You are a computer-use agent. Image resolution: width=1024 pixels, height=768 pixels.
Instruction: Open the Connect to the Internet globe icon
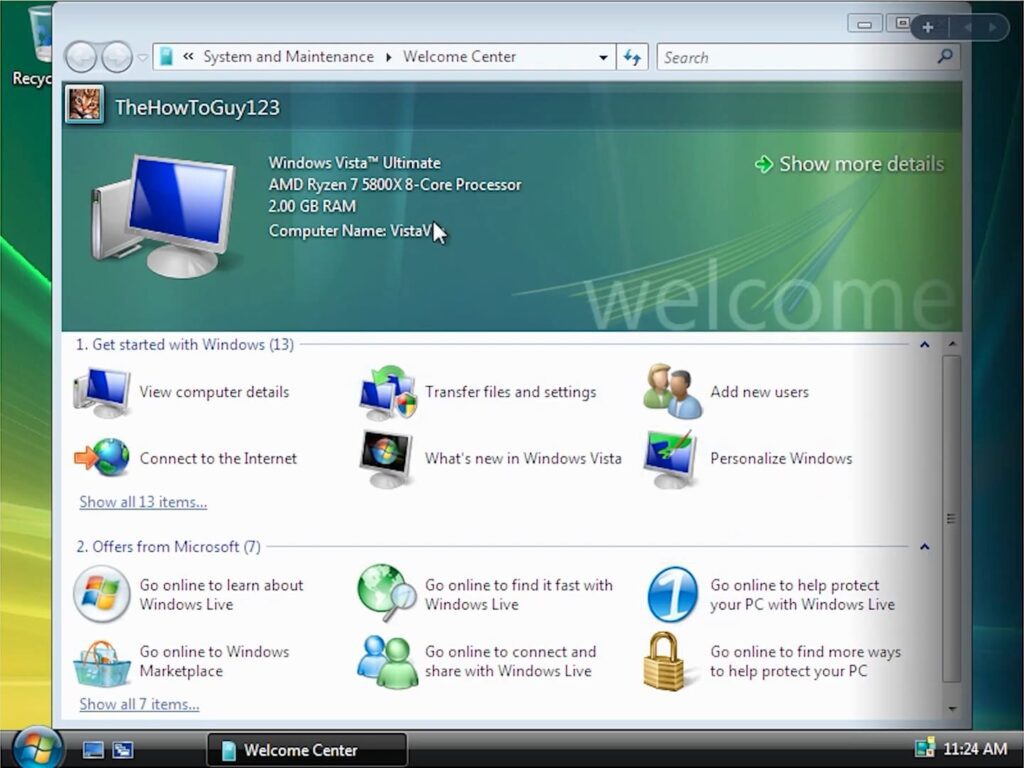coord(102,458)
